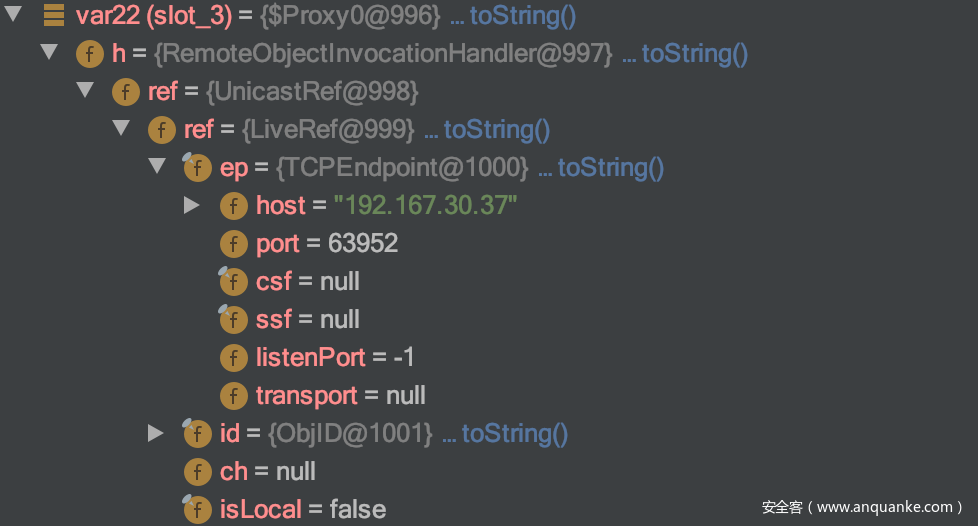Expand the id ObjID@1001 node

coord(155,433)
